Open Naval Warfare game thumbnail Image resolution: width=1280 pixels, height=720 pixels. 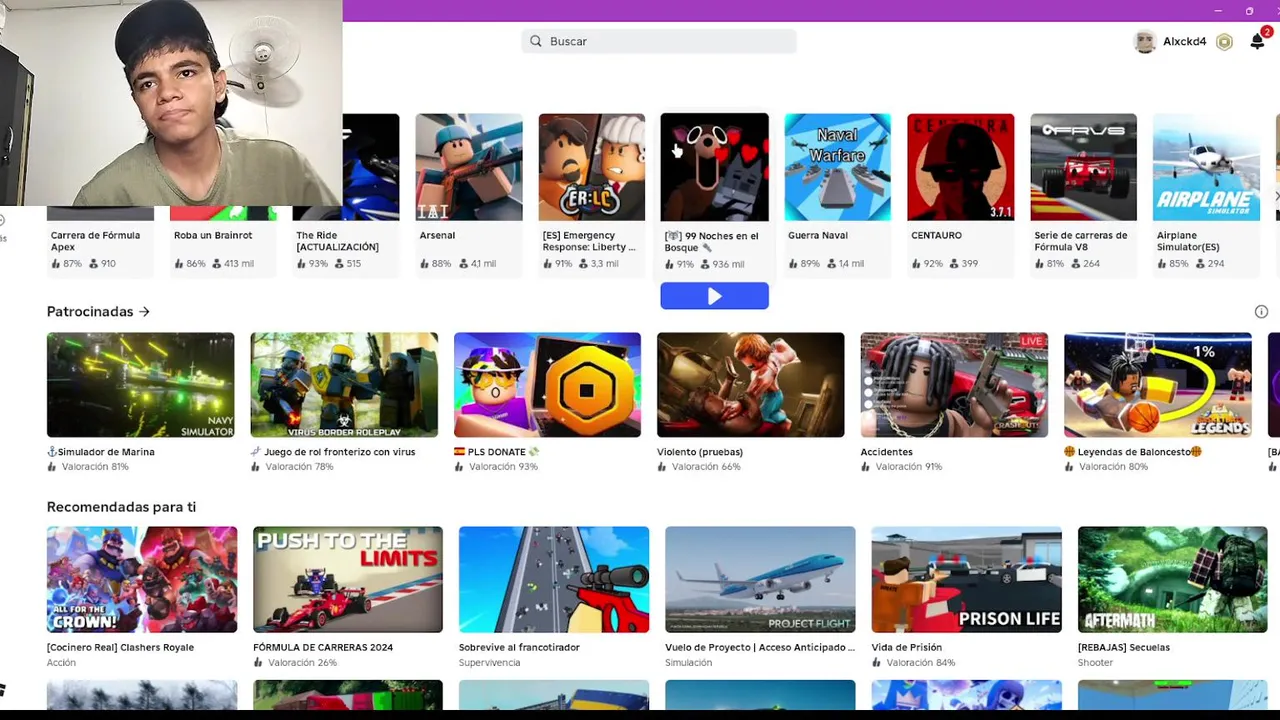pos(838,167)
